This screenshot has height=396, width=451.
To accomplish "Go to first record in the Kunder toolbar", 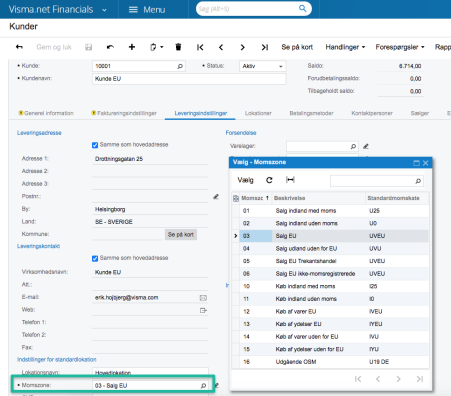I will (x=200, y=47).
